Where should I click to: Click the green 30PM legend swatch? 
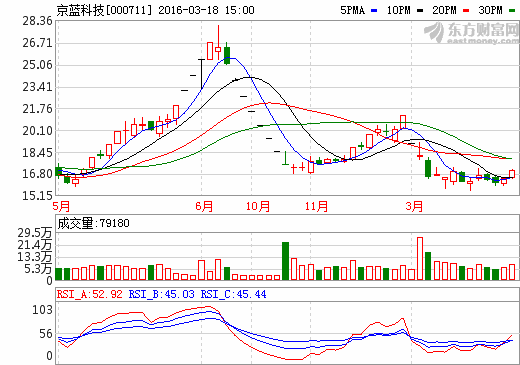(x=512, y=11)
